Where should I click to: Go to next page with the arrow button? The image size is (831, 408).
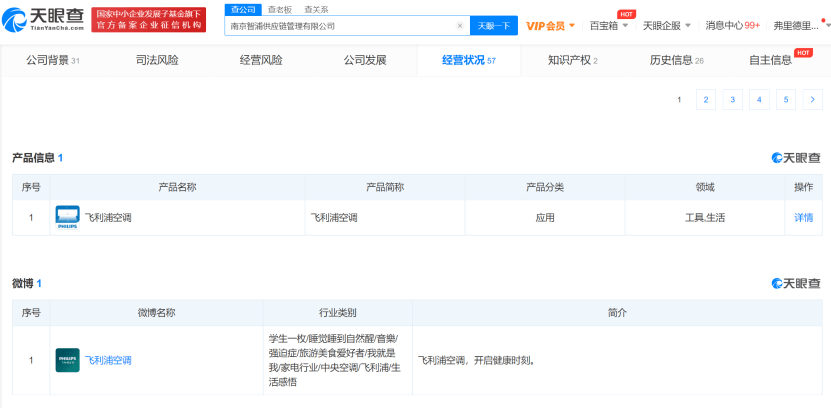[x=812, y=100]
